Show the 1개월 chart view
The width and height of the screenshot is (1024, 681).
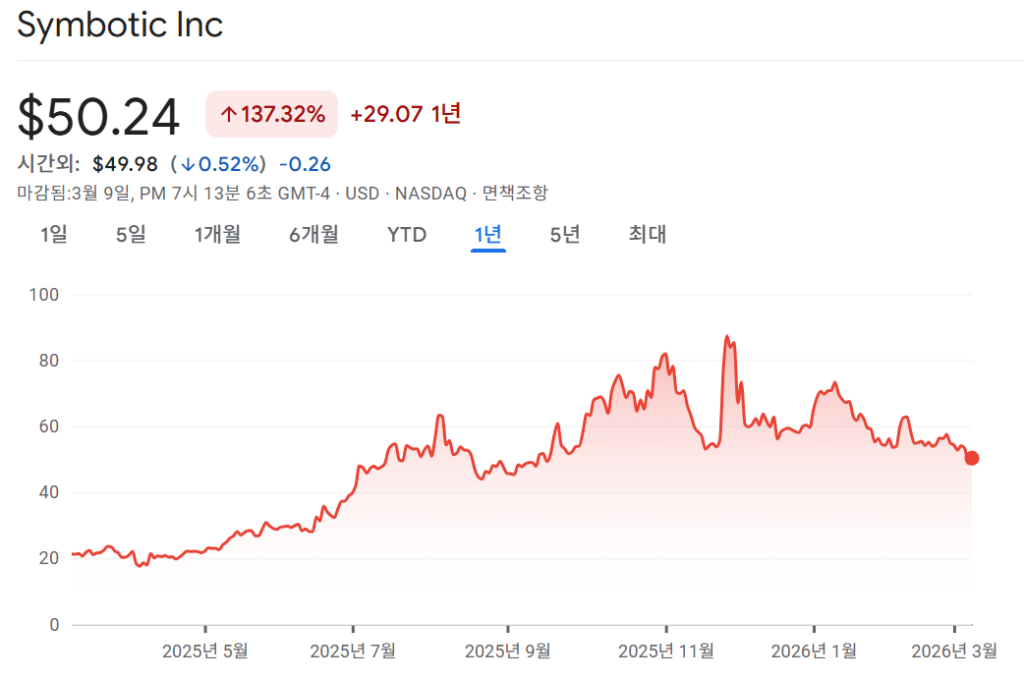click(x=217, y=235)
